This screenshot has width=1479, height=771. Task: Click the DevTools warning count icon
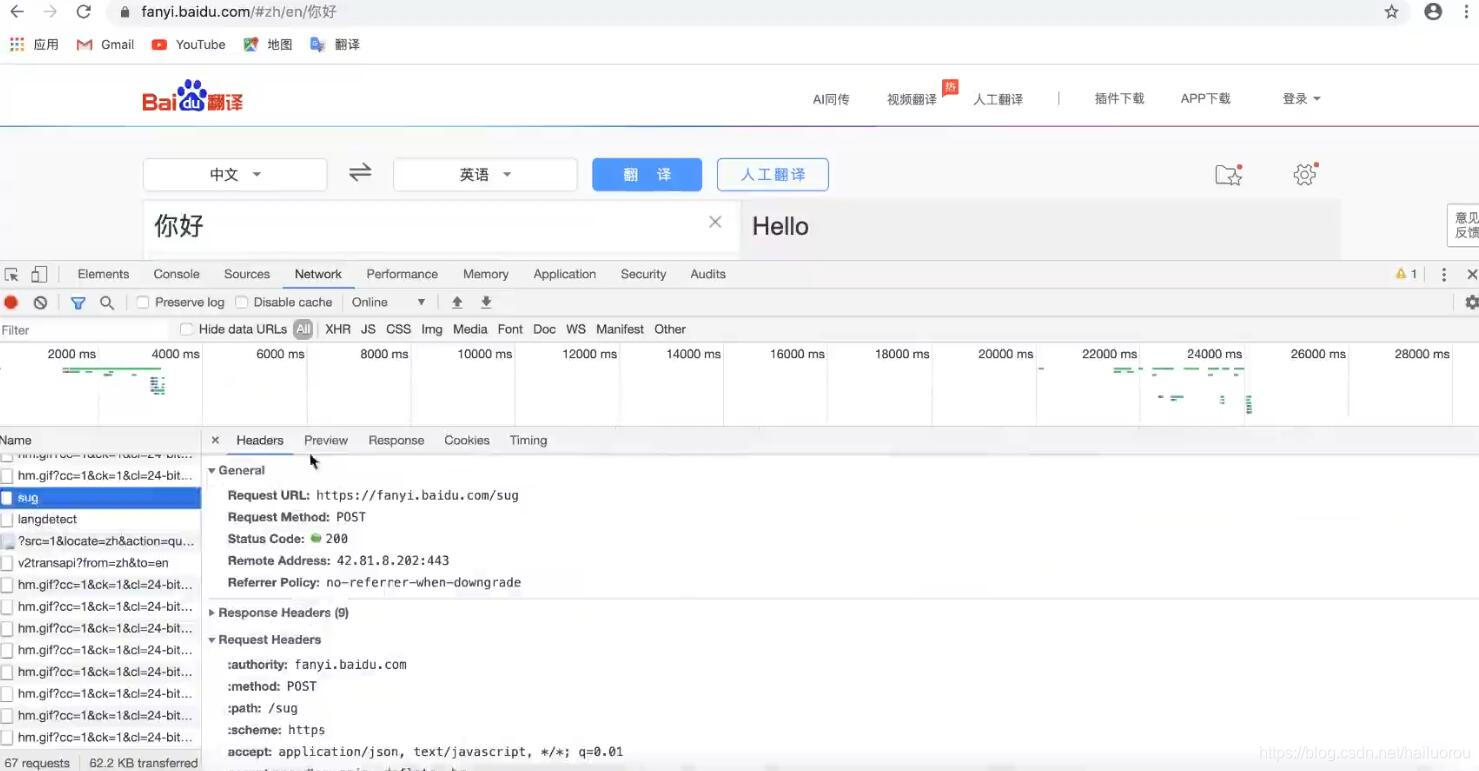pos(1406,274)
